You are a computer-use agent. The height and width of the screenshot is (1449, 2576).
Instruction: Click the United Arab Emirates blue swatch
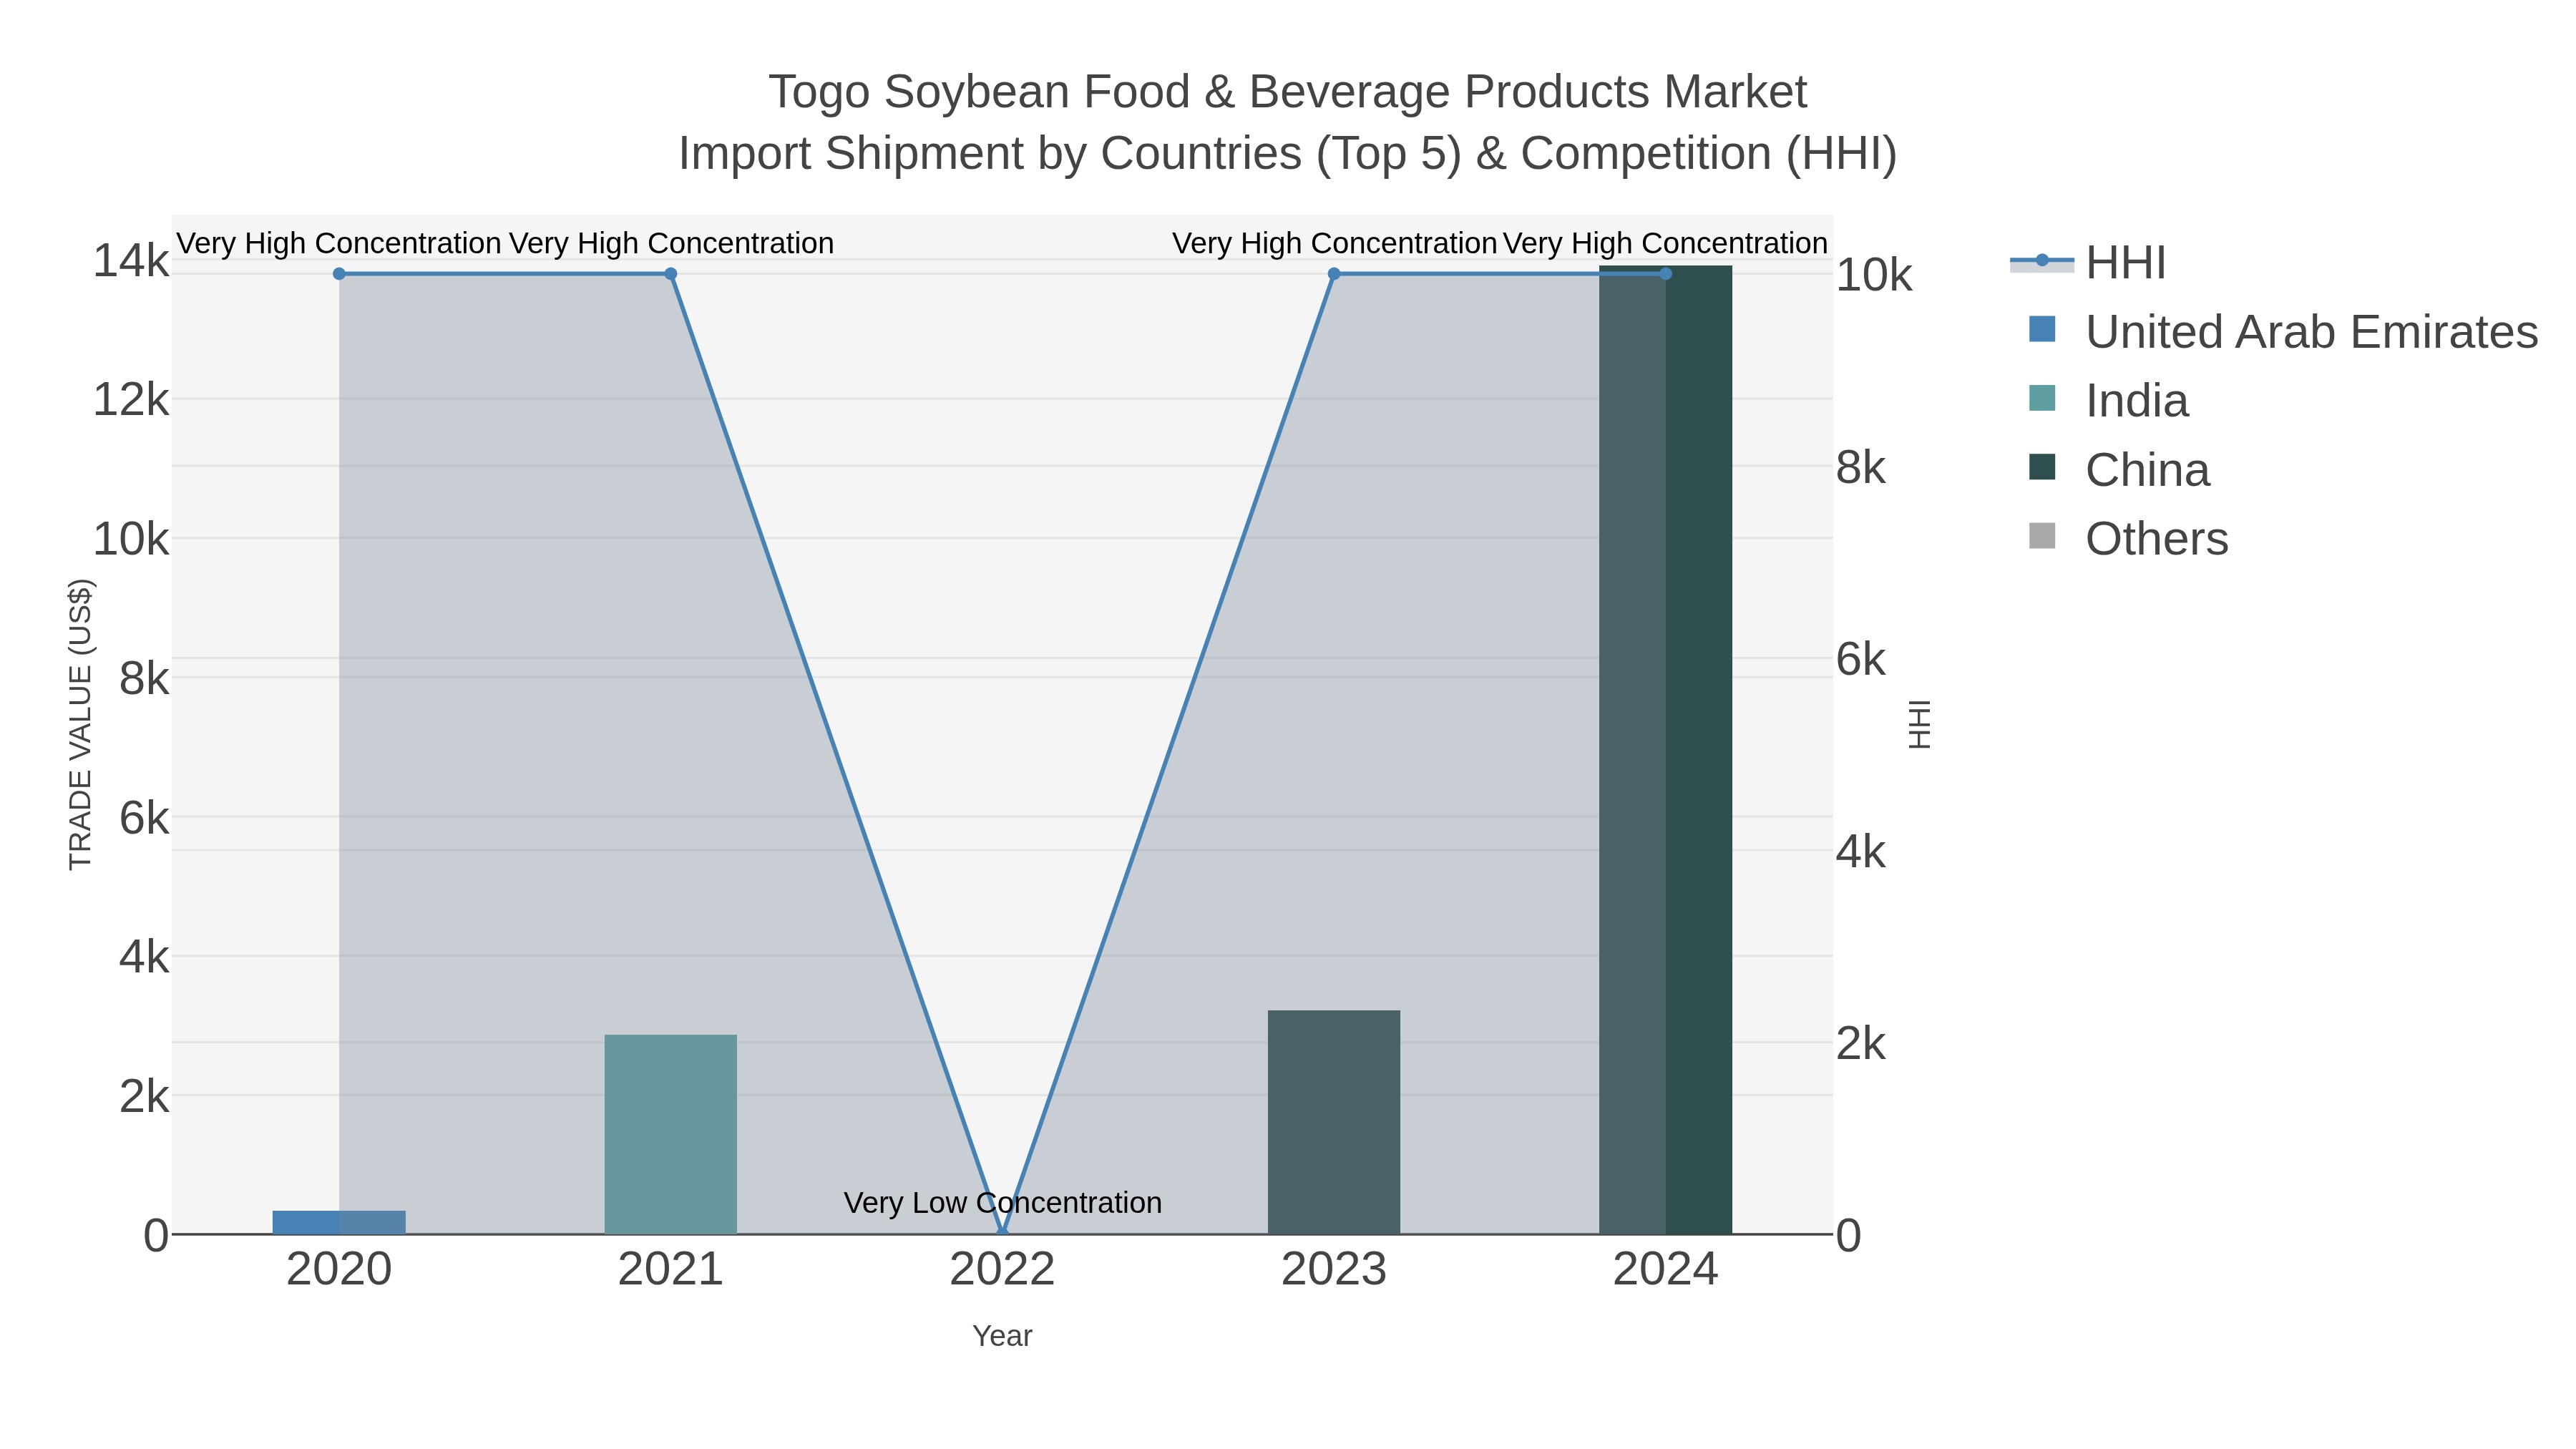2042,329
